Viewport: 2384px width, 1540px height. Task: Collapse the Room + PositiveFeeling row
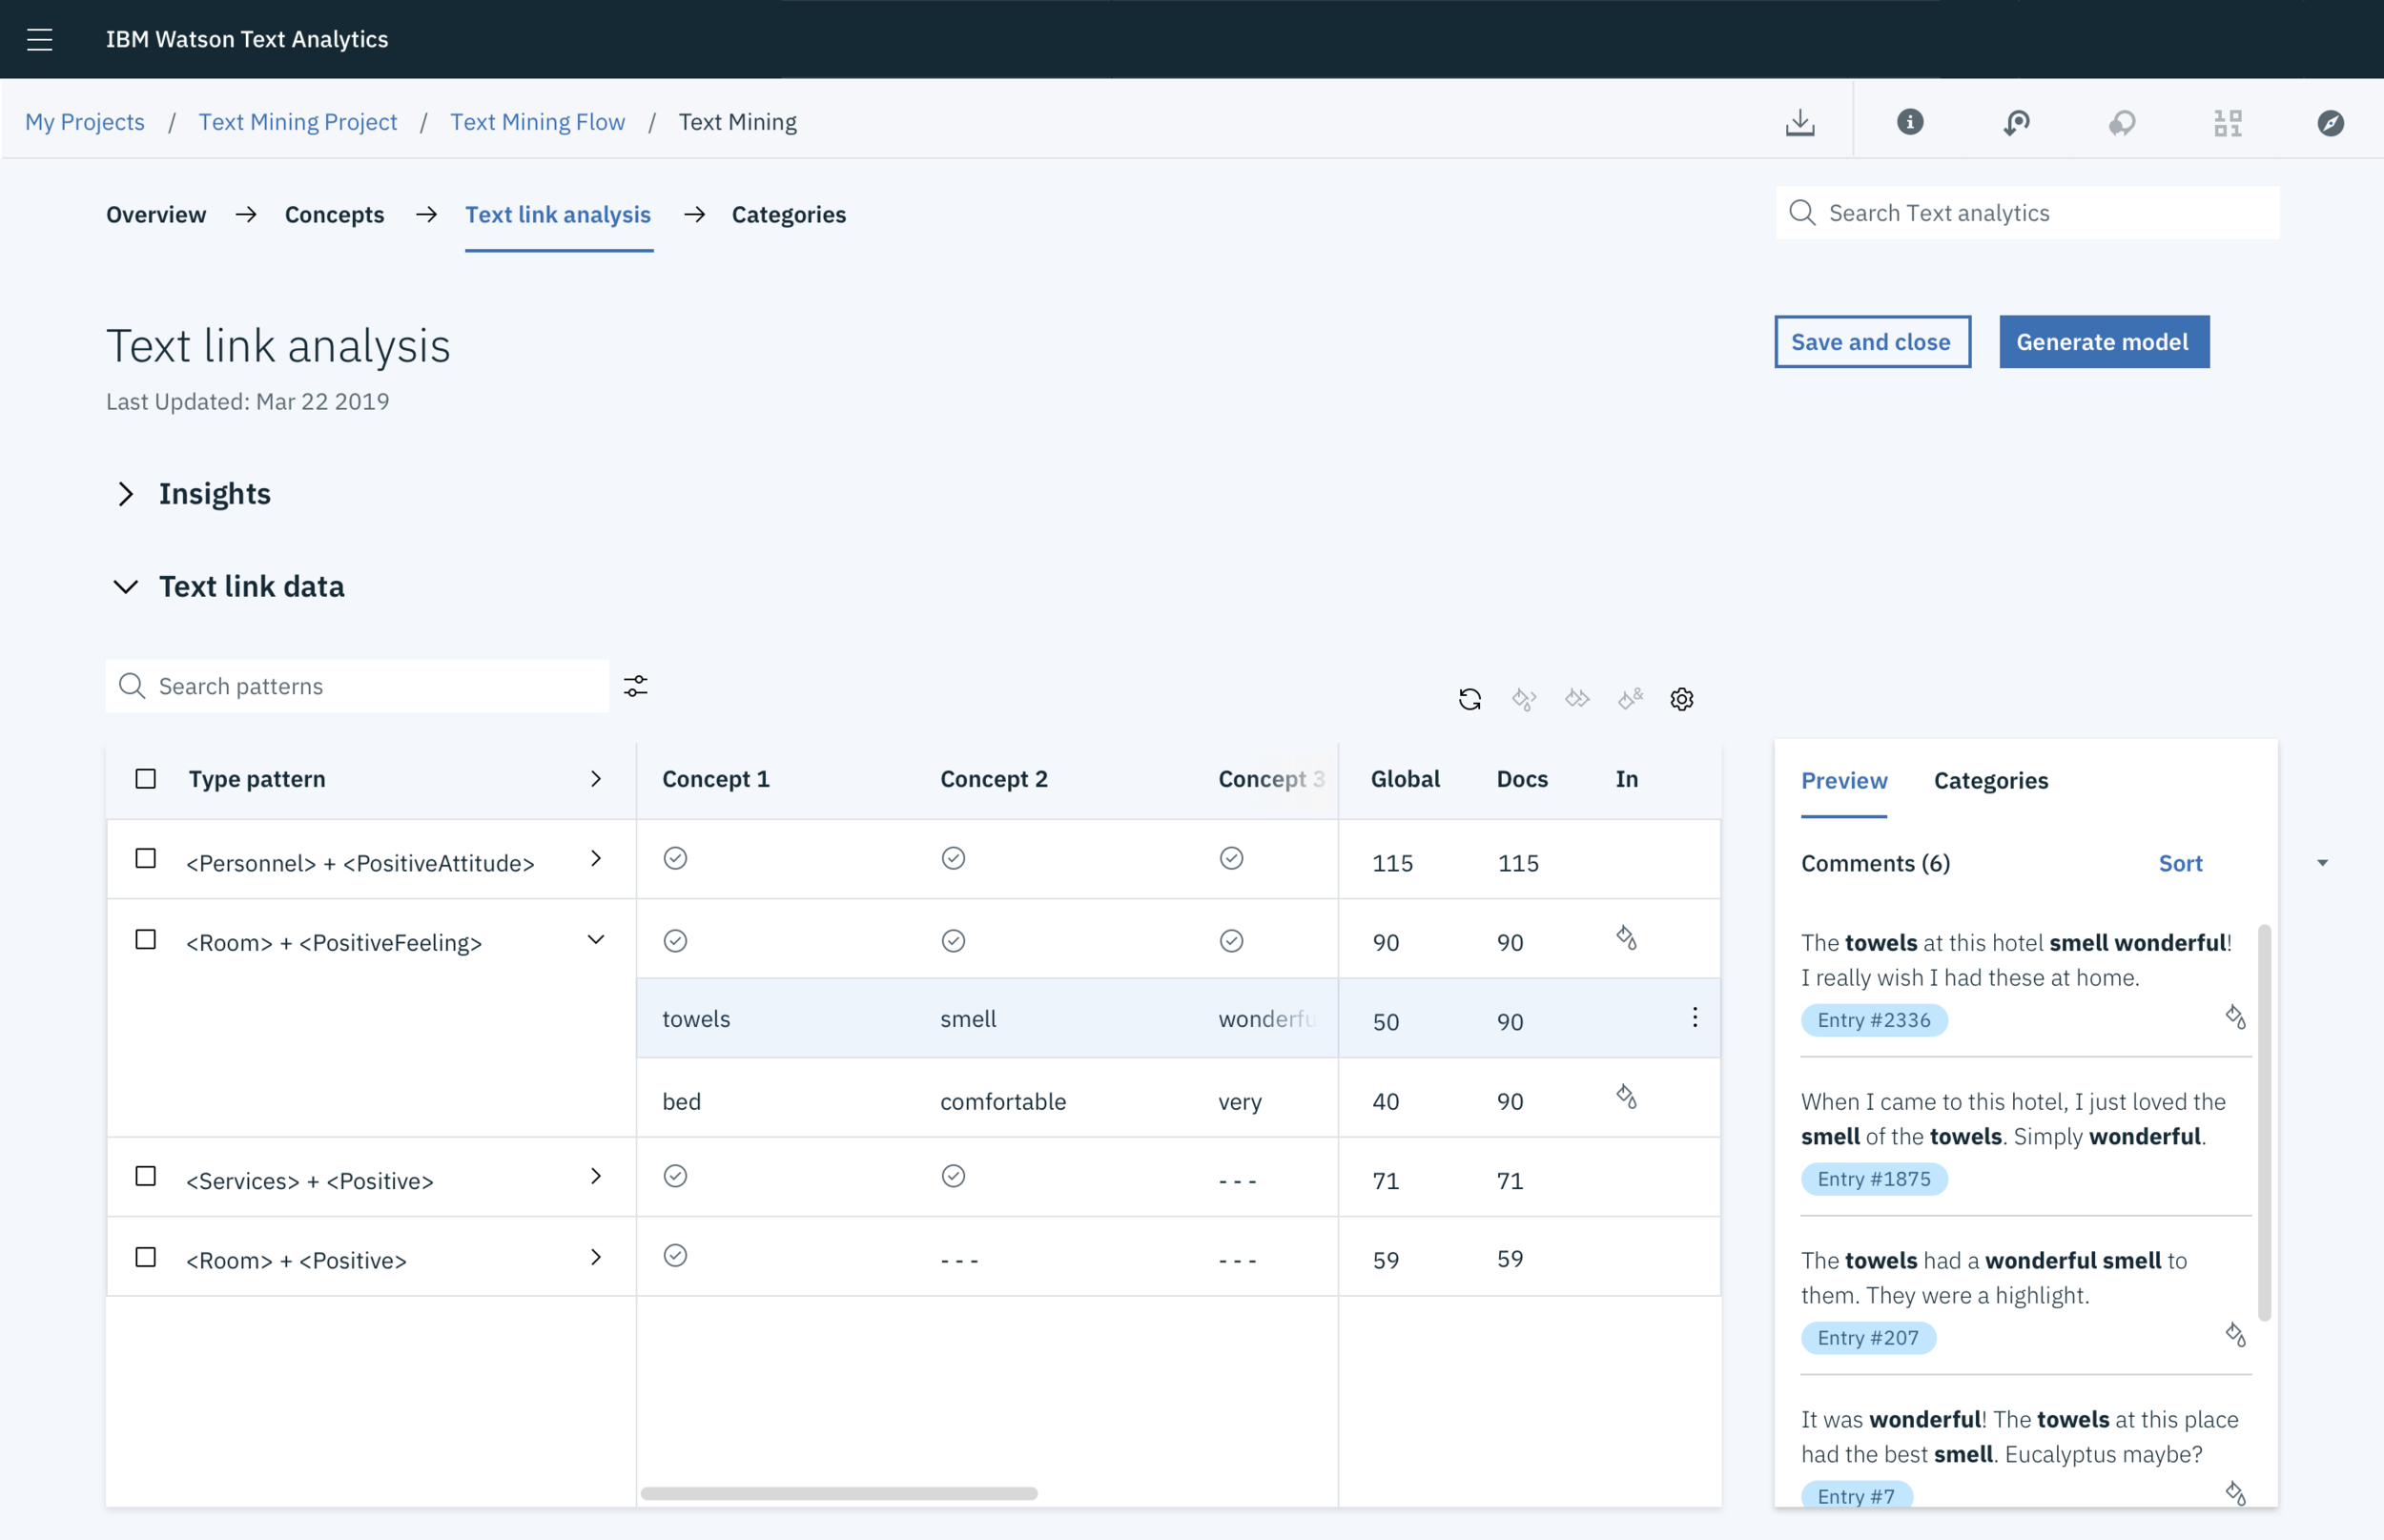click(x=596, y=940)
